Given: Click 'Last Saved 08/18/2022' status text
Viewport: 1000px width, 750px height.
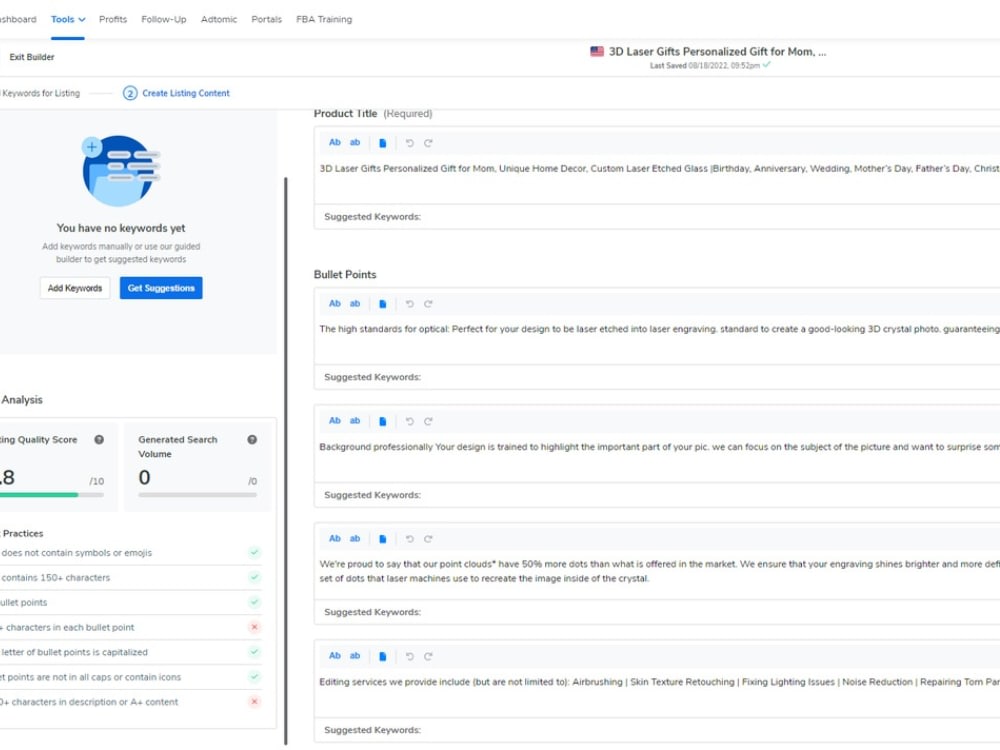Looking at the screenshot, I should click(x=705, y=66).
